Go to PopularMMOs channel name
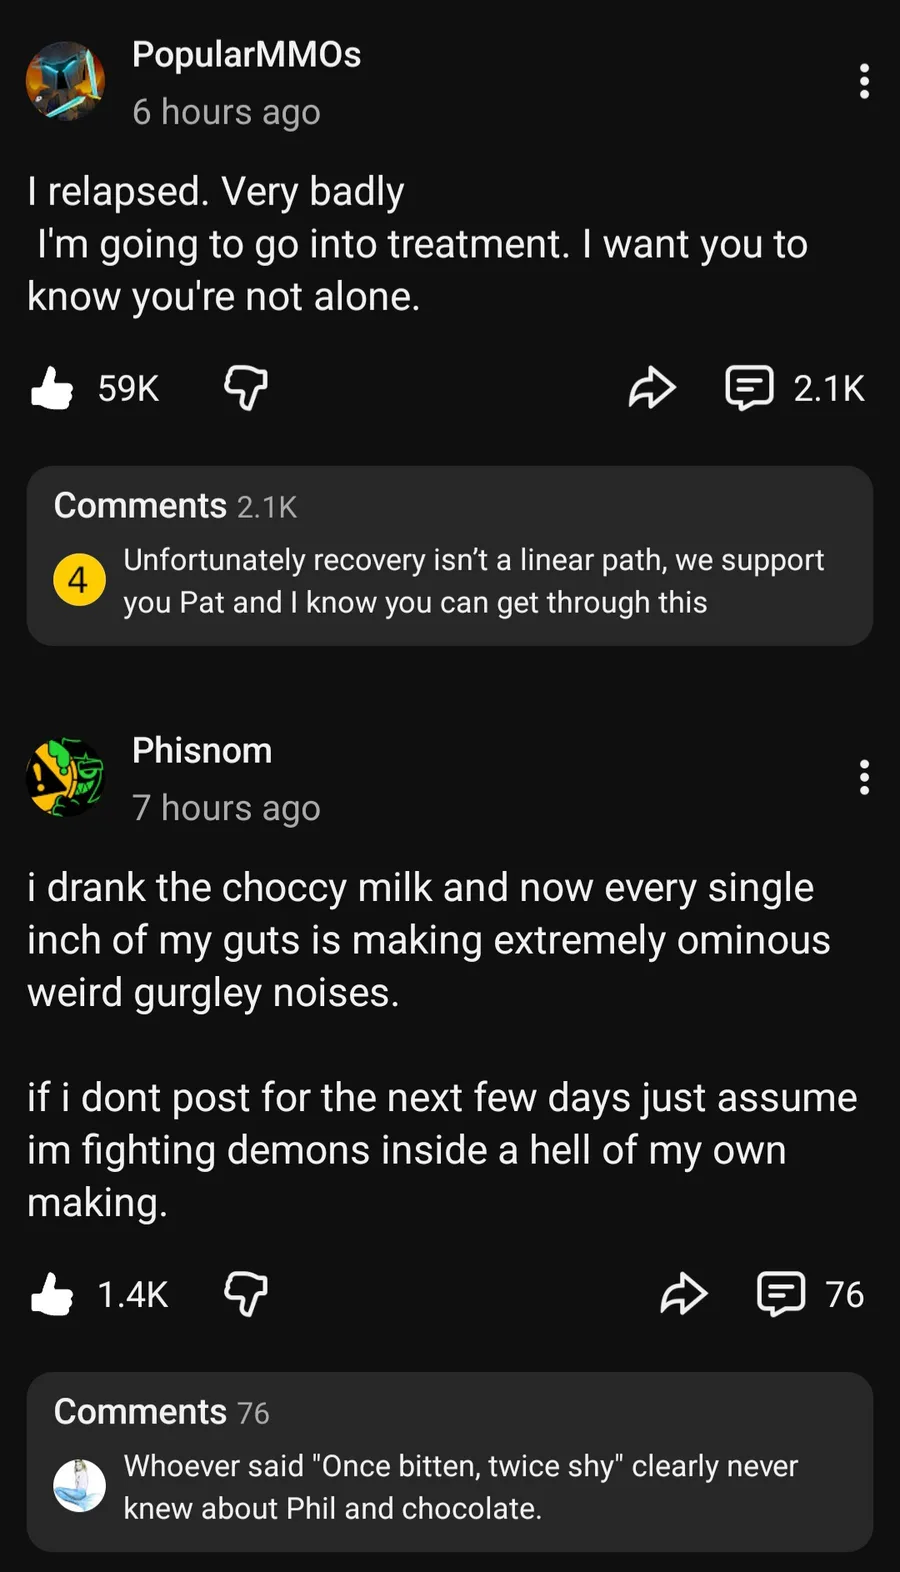The height and width of the screenshot is (1572, 900). (x=246, y=55)
